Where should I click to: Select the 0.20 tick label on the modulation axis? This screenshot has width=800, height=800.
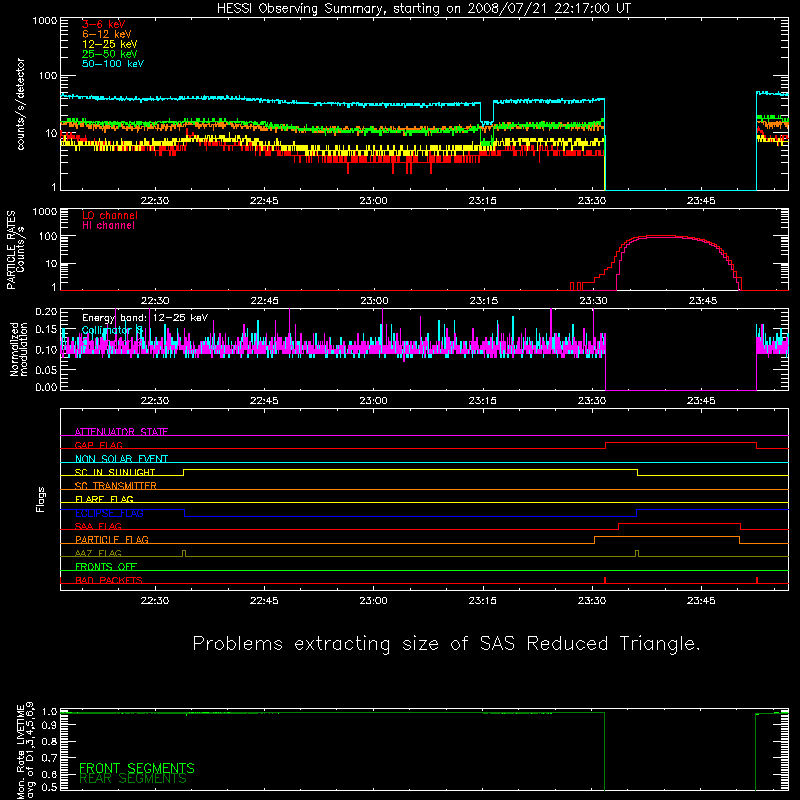46,311
